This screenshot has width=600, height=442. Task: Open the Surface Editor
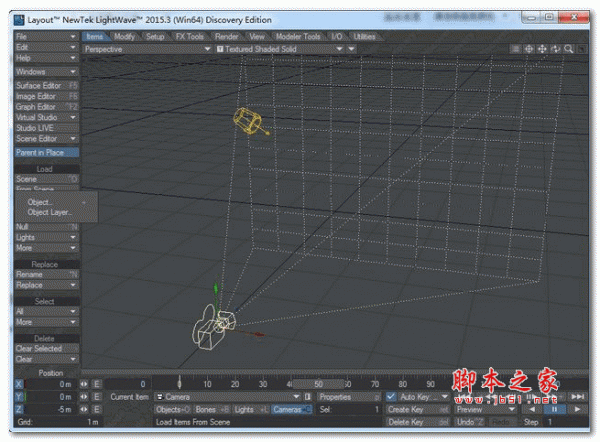pos(45,86)
